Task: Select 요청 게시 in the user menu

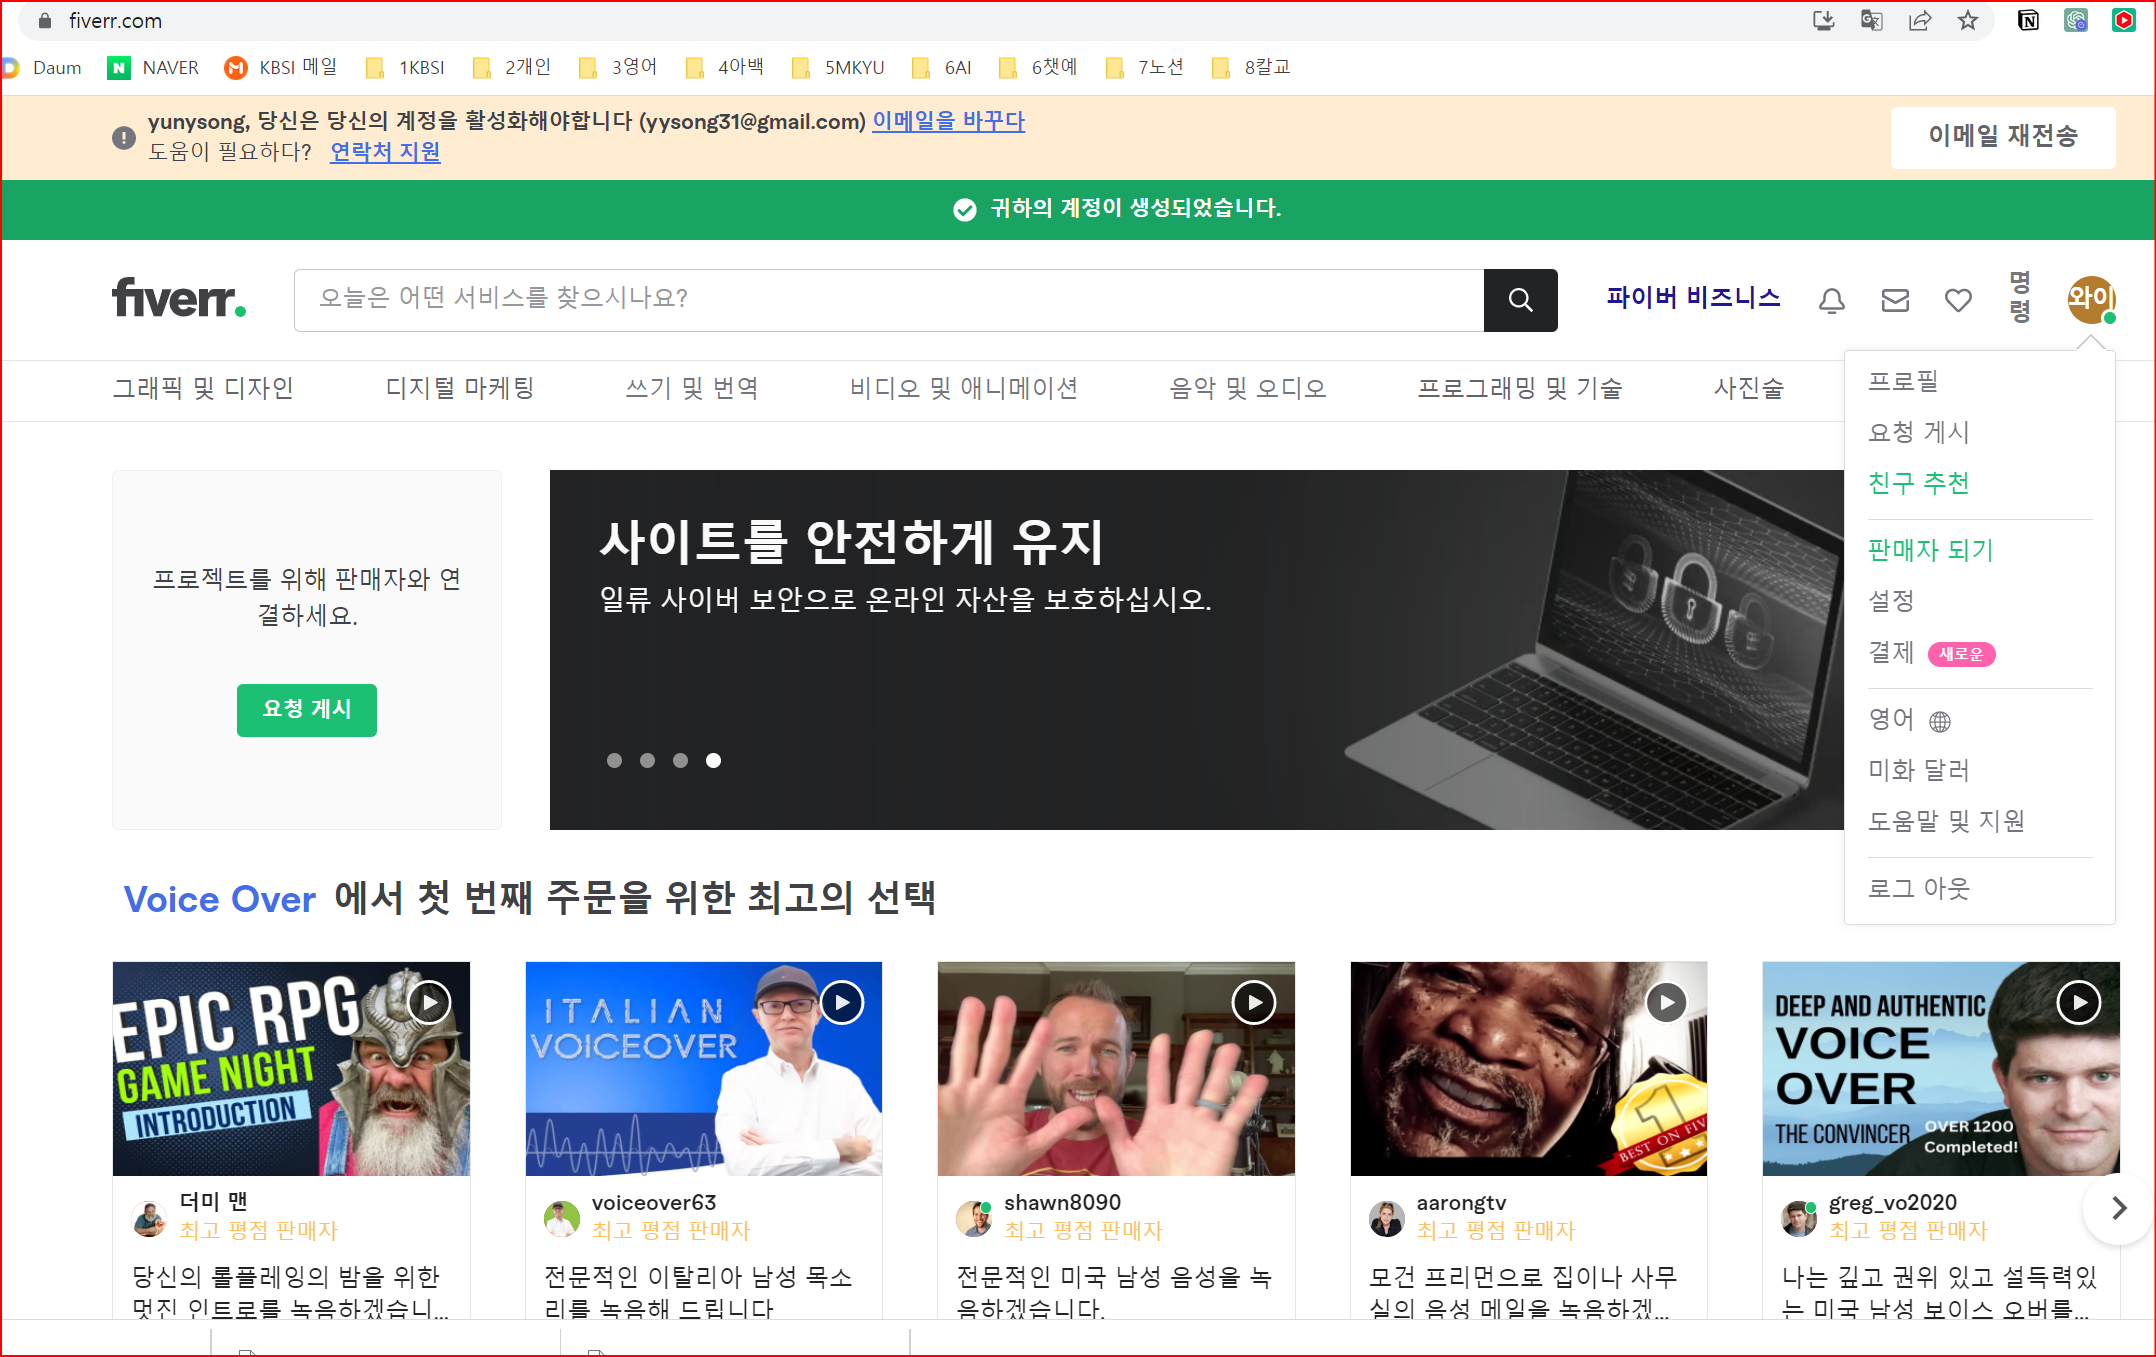Action: coord(1919,432)
